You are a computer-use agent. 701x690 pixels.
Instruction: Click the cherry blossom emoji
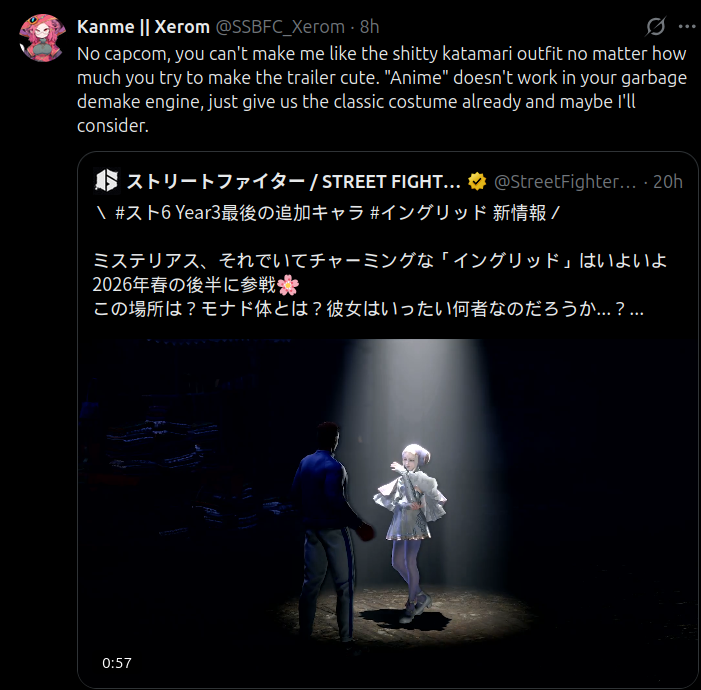coord(288,285)
